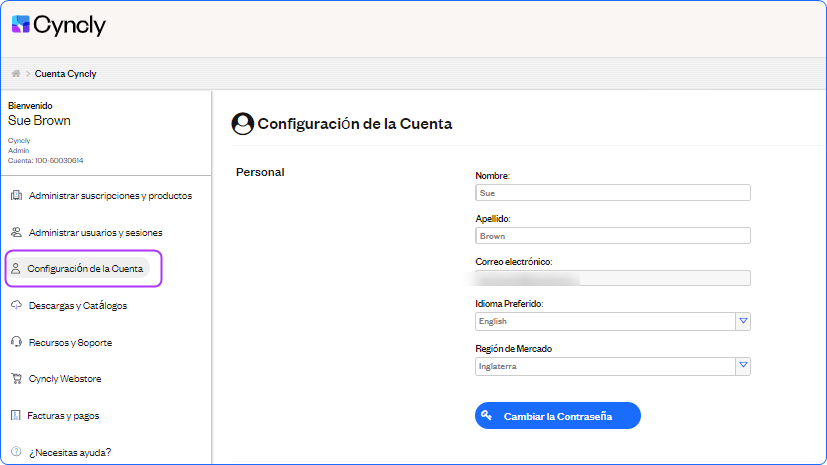Click the key icon on password button

click(487, 415)
